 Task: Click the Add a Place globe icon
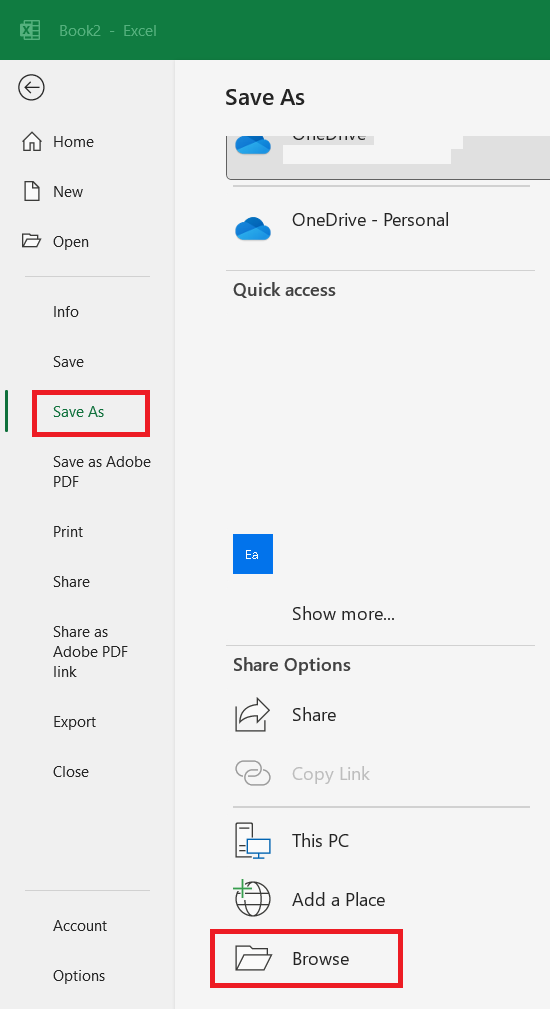pos(252,898)
